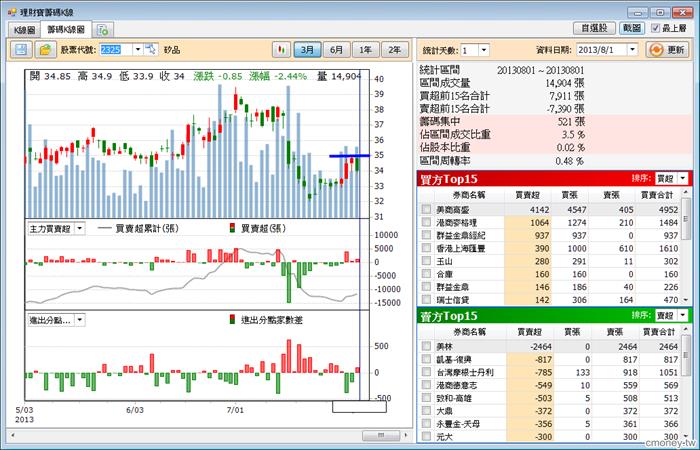Open the 主力買賣超 indicator dropdown
This screenshot has height=450, width=700.
click(79, 228)
